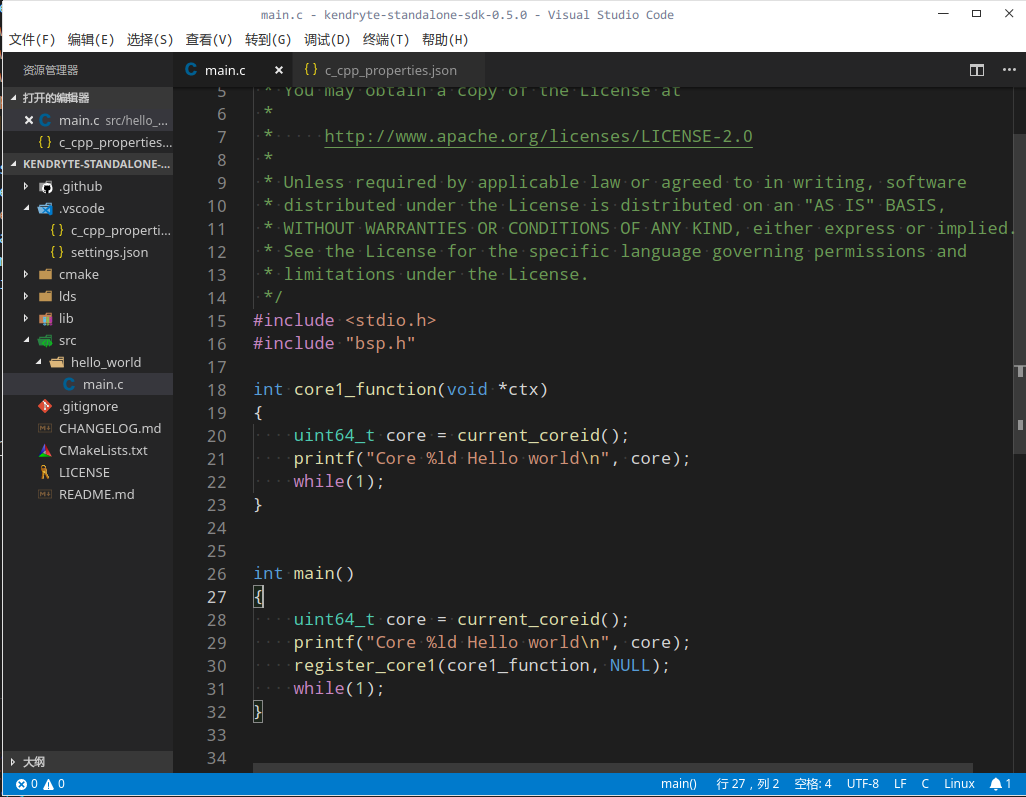This screenshot has width=1026, height=797.
Task: Click the Apache license URL link
Action: (x=538, y=136)
